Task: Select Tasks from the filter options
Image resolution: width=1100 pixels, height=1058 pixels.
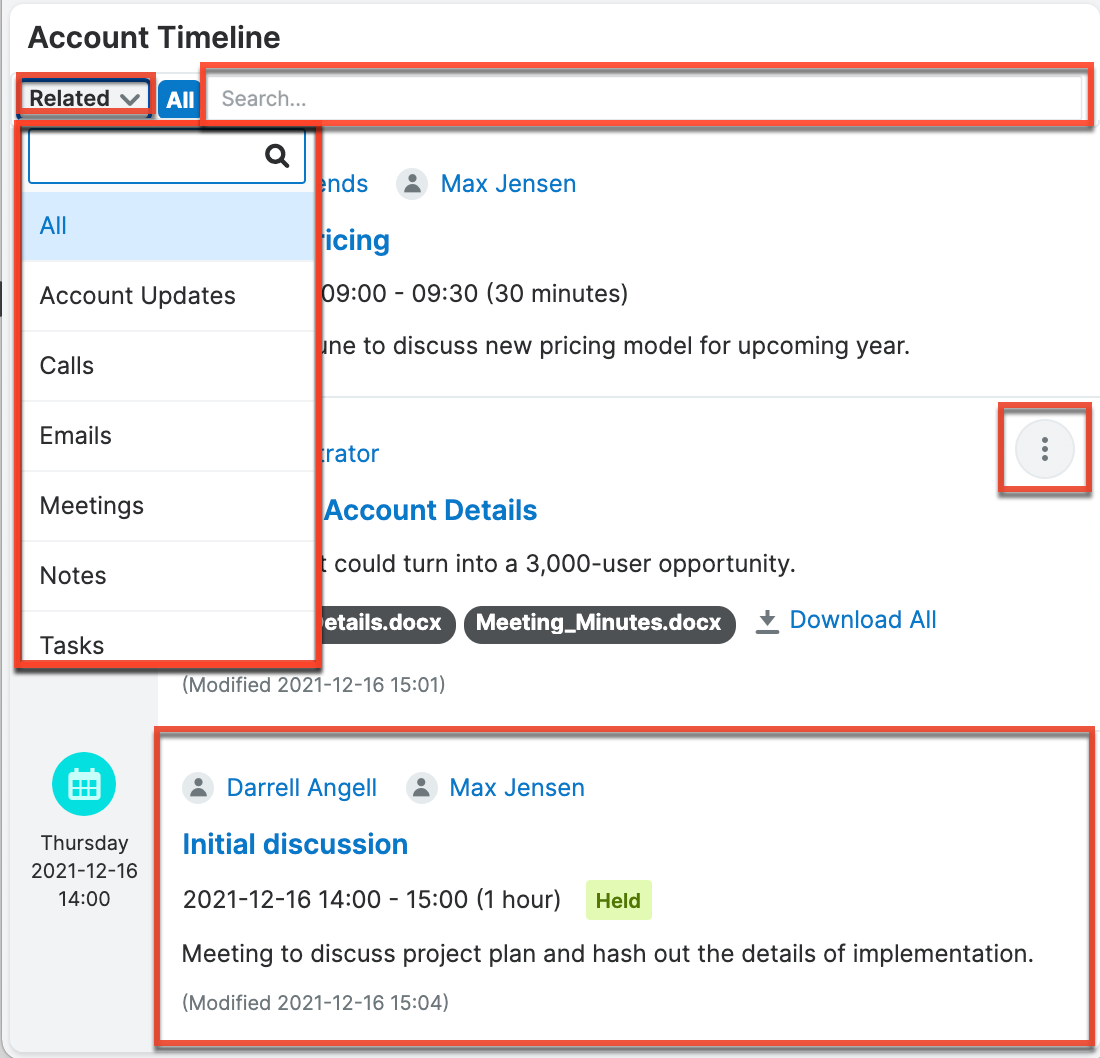Action: click(x=71, y=645)
